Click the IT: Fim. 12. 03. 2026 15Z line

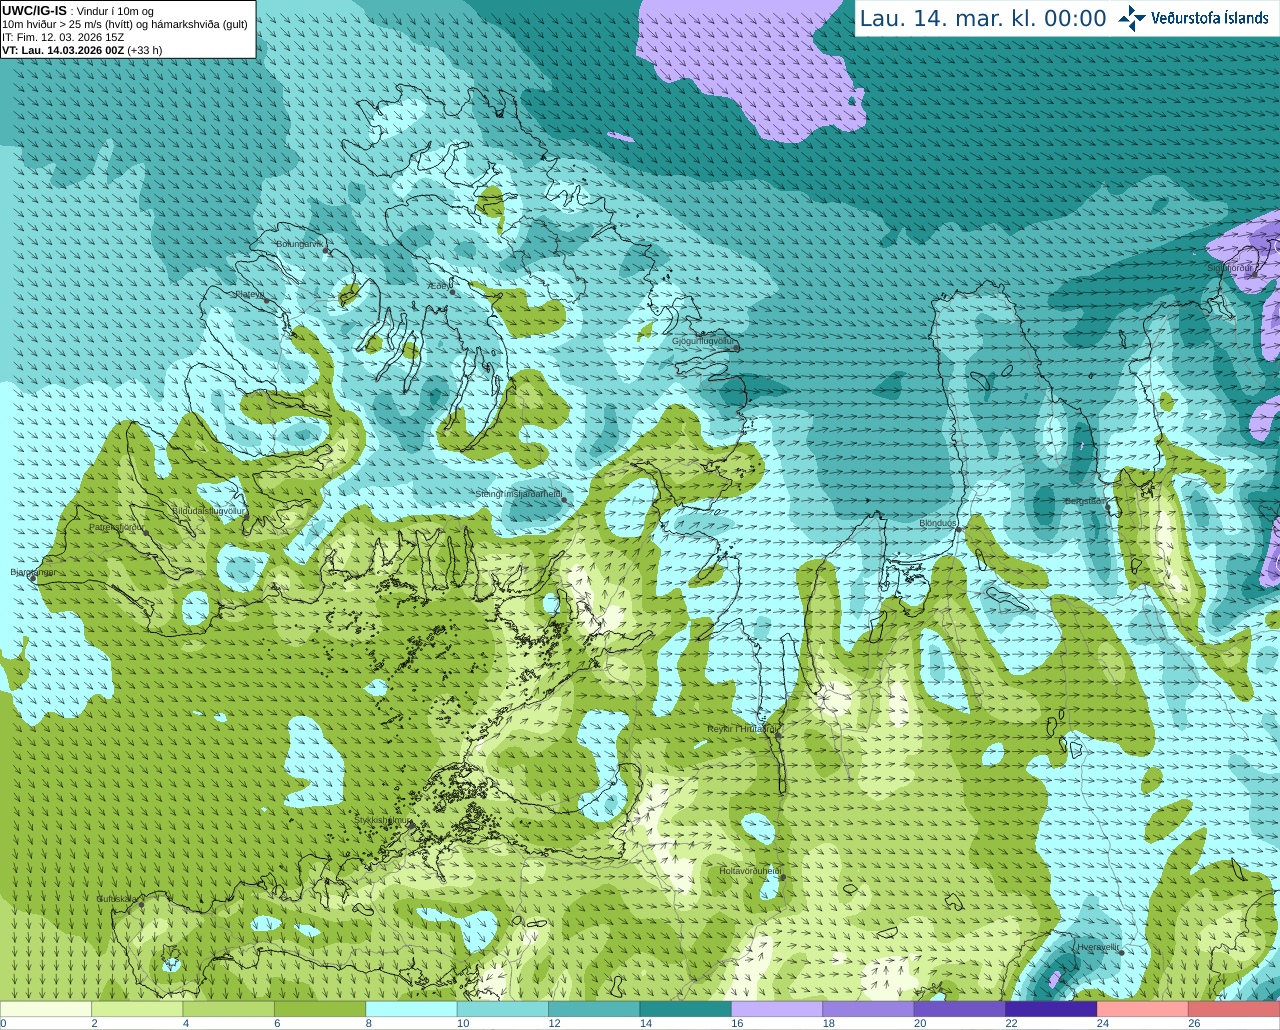pyautogui.click(x=63, y=37)
